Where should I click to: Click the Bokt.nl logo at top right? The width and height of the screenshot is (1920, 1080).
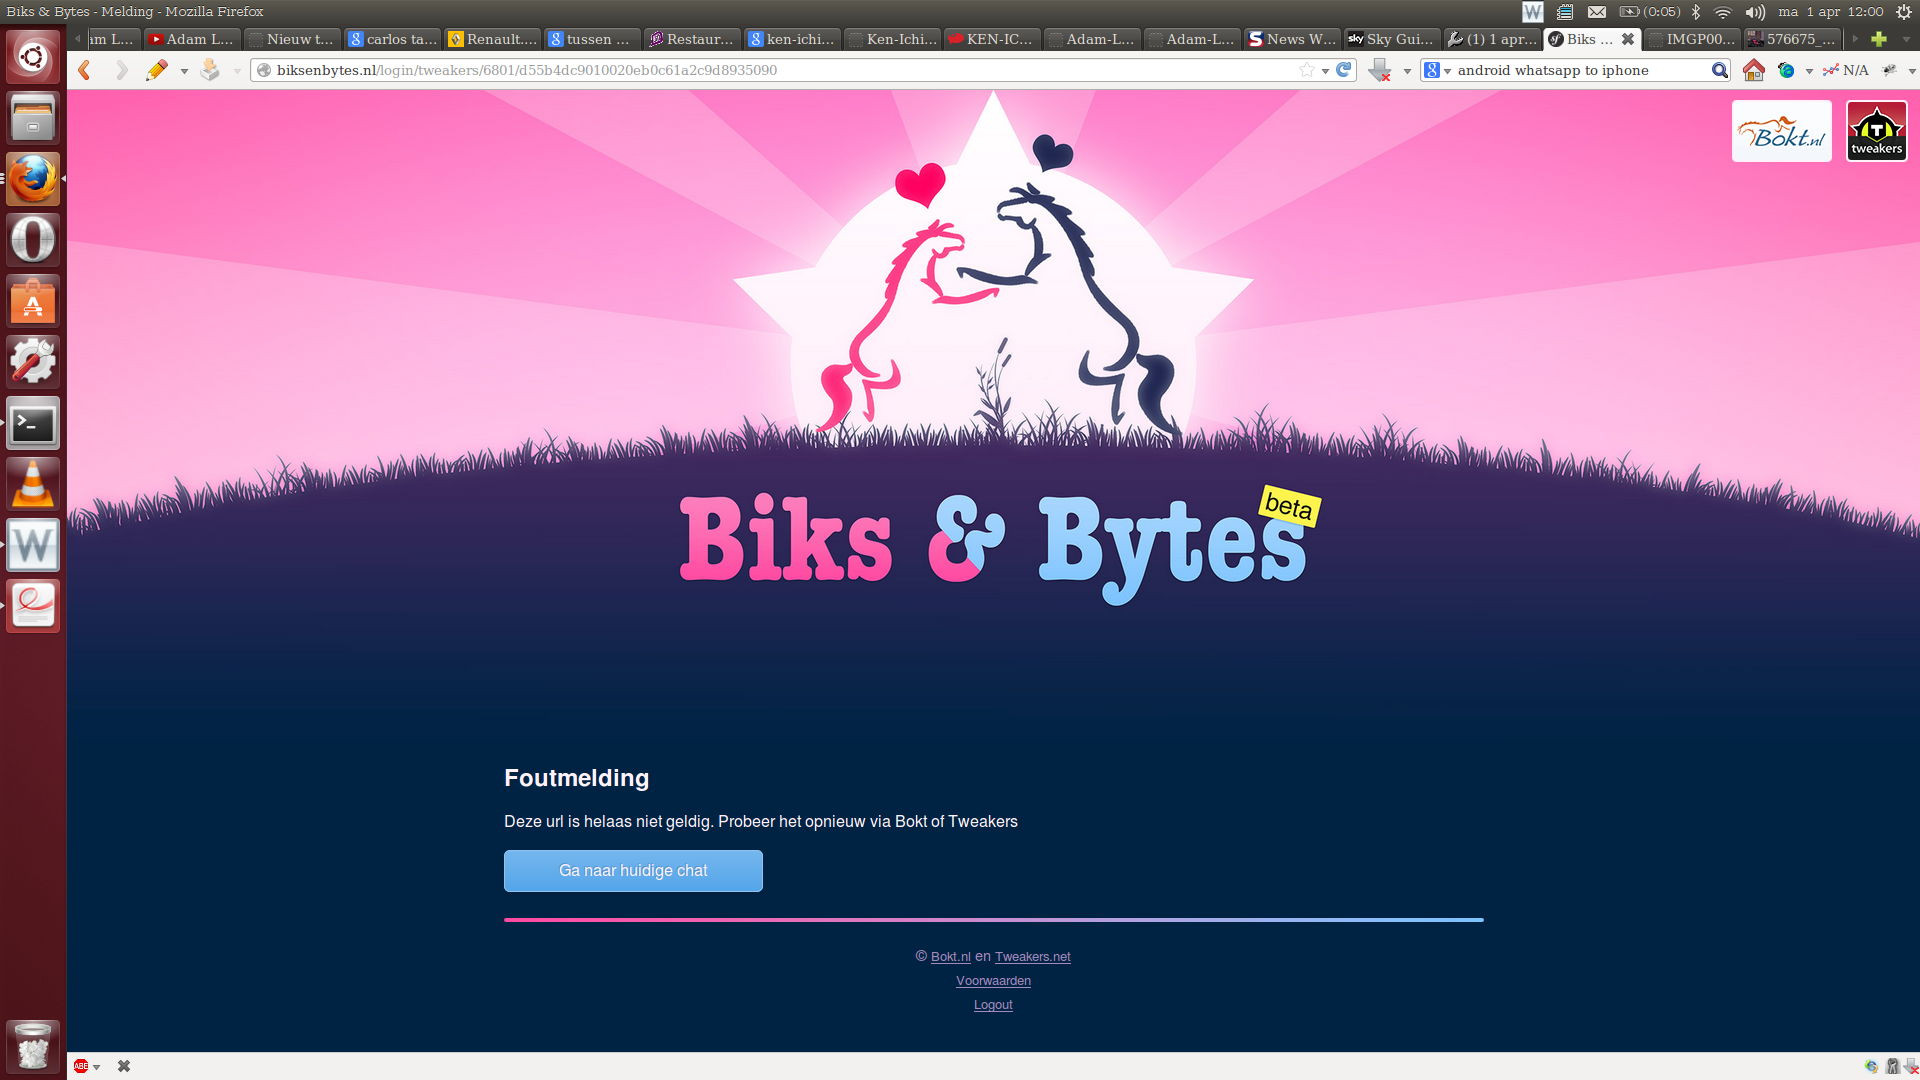click(1781, 131)
